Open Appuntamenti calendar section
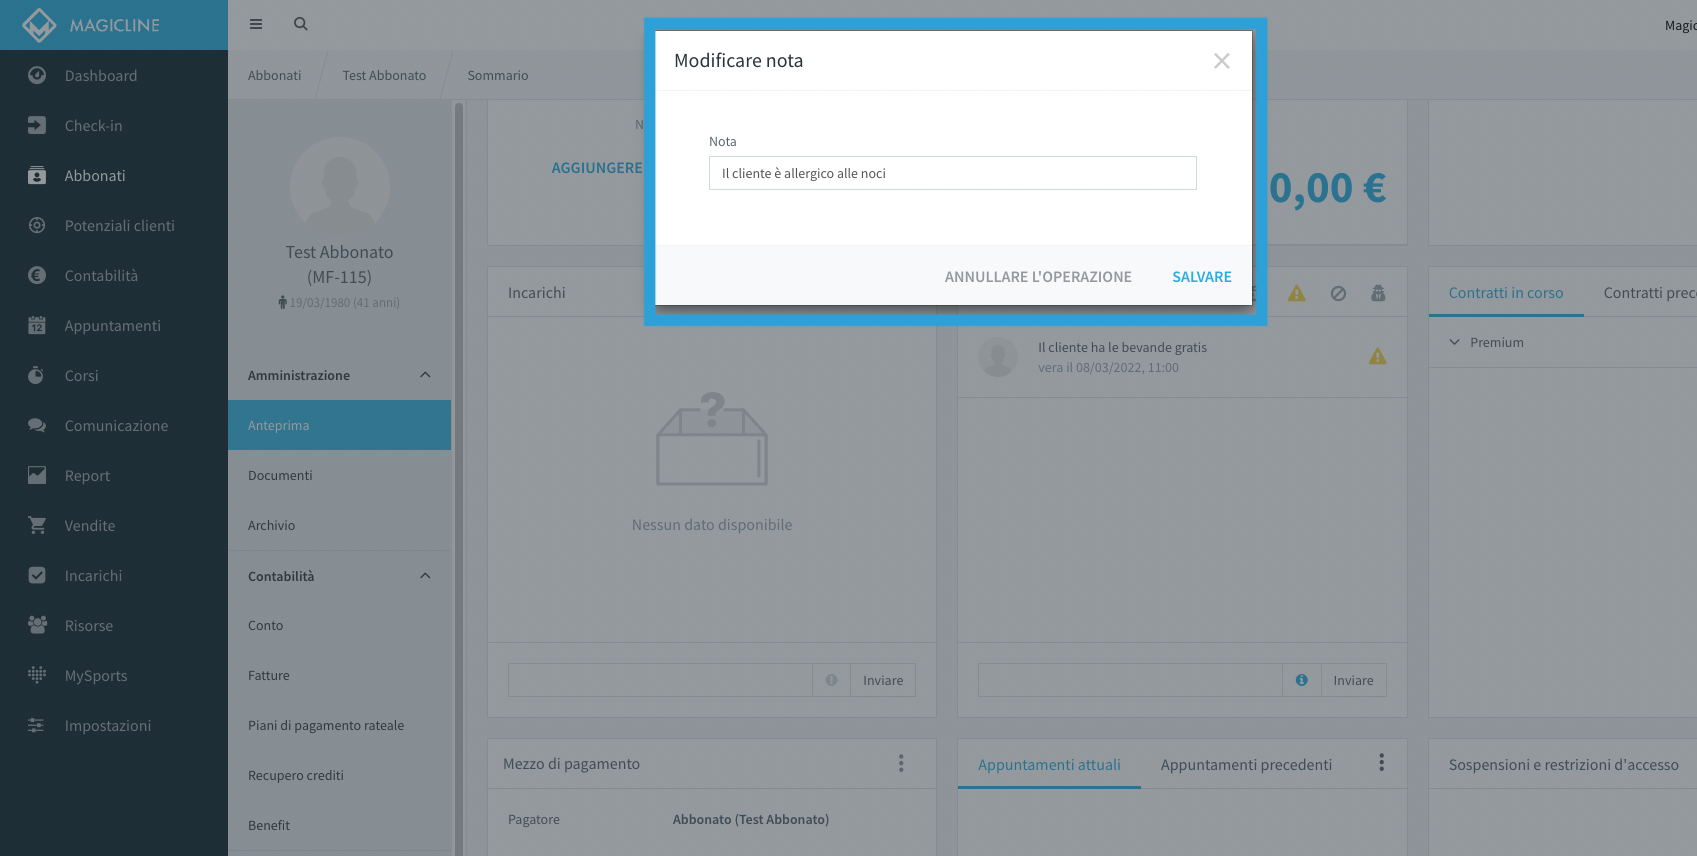 [x=114, y=325]
